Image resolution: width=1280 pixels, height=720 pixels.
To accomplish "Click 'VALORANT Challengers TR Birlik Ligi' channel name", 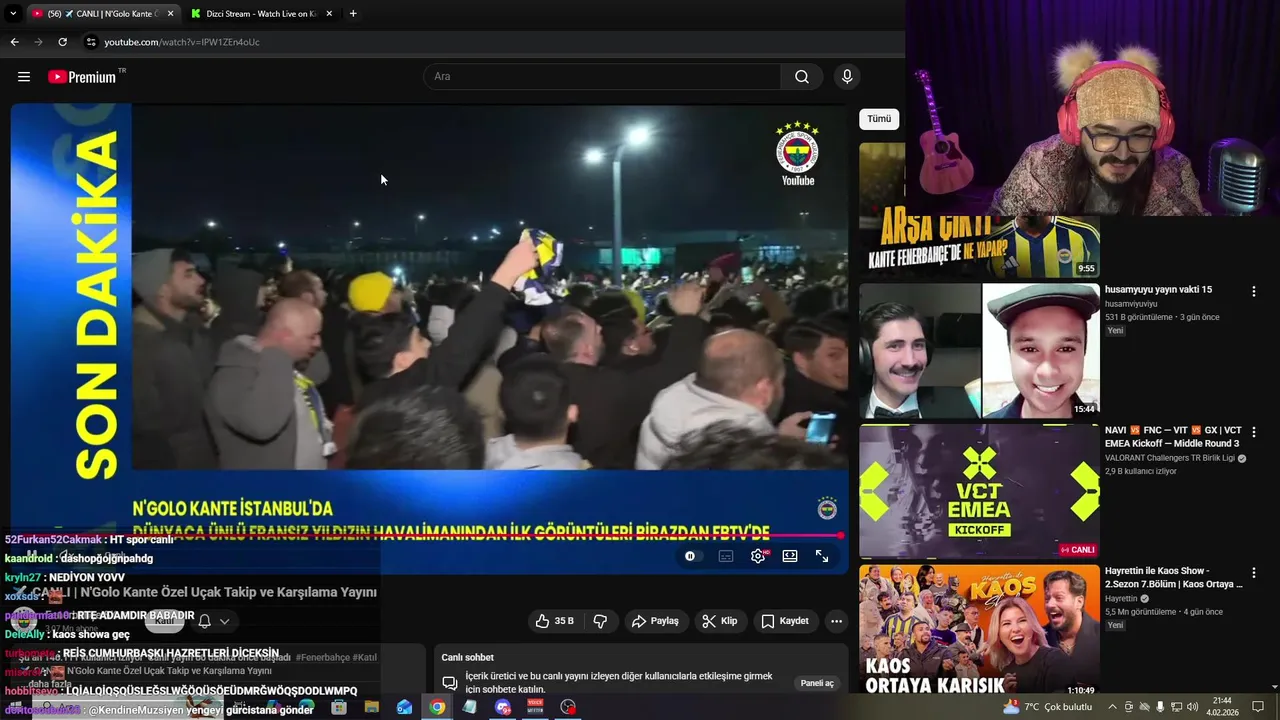I will pos(1170,459).
